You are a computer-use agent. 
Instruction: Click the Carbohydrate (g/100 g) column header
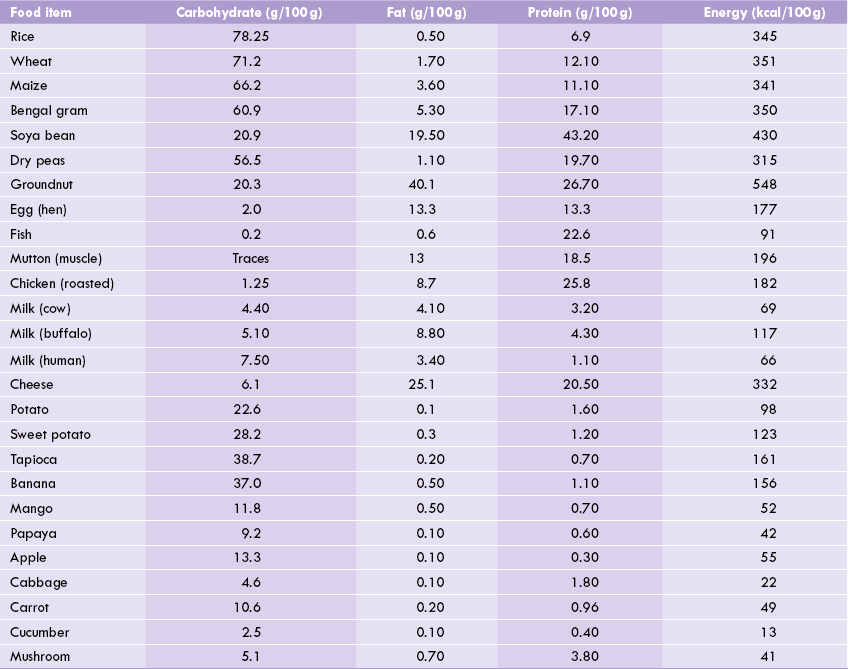click(249, 12)
